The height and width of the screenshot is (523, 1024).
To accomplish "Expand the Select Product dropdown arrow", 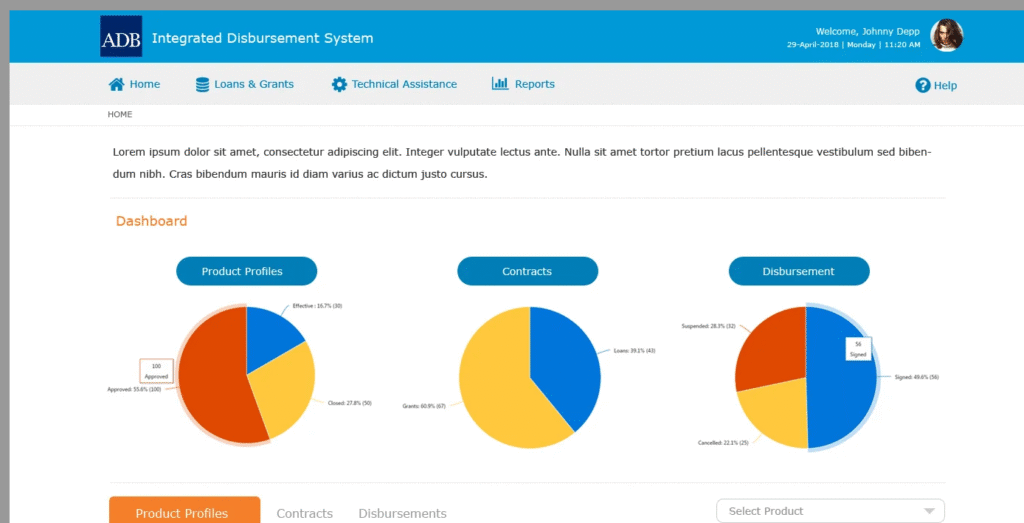I will click(x=929, y=511).
